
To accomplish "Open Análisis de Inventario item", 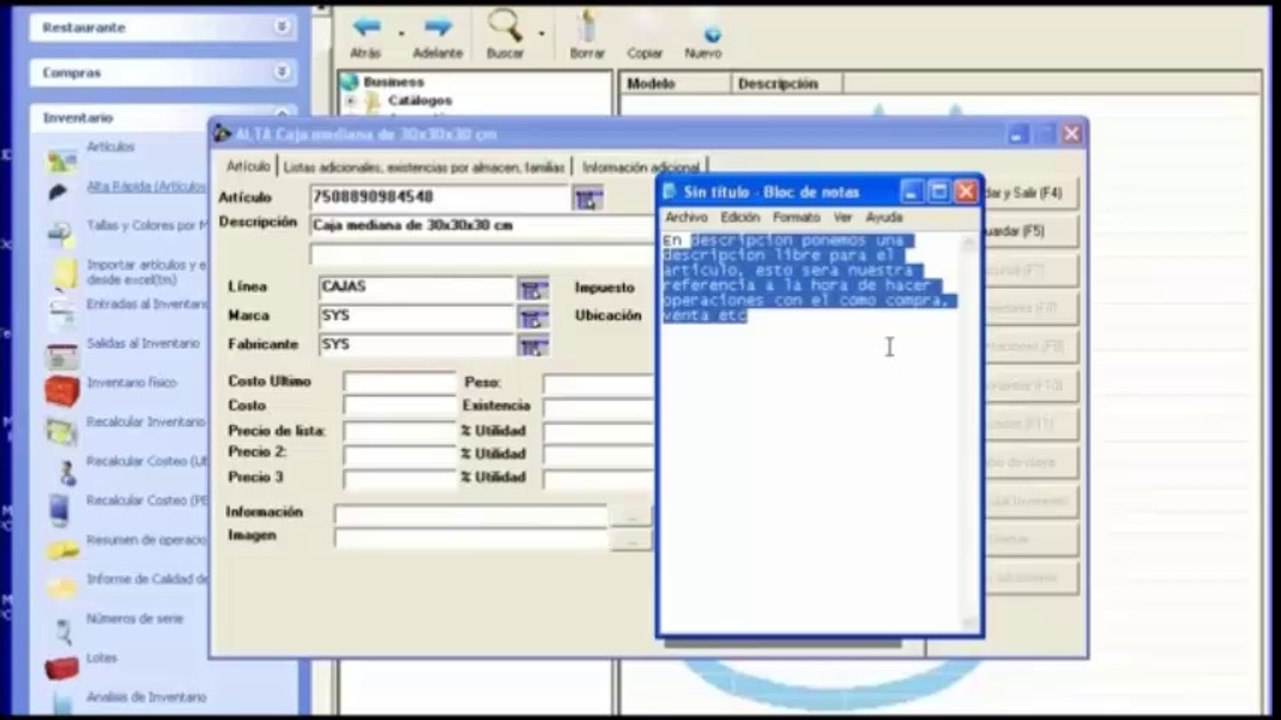I will pyautogui.click(x=146, y=697).
